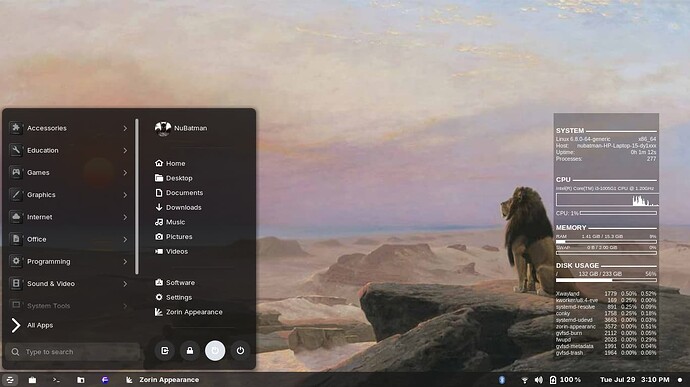Open the Internet category cloud icon
The width and height of the screenshot is (690, 387).
click(16, 217)
